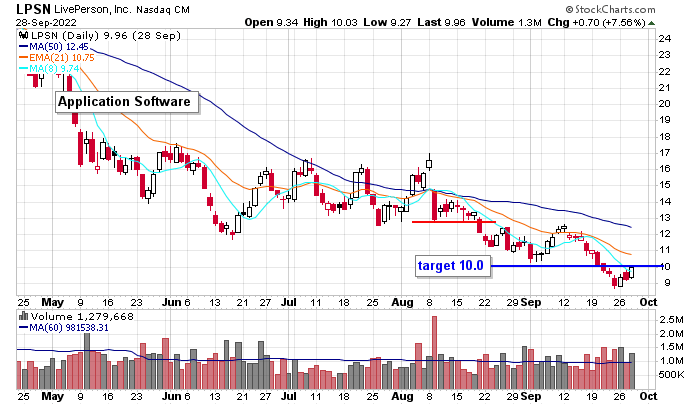The height and width of the screenshot is (405, 700).
Task: Click the blue horizontal target line
Action: pos(577,266)
